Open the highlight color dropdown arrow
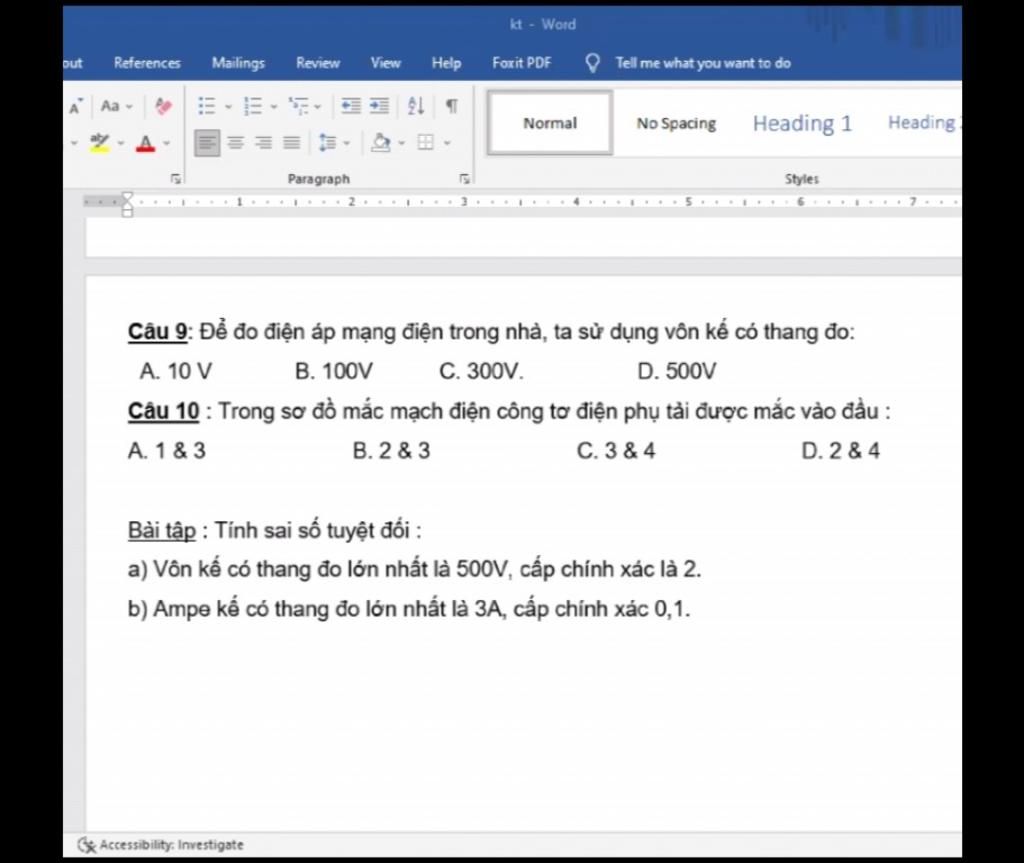The height and width of the screenshot is (863, 1024). tap(121, 143)
